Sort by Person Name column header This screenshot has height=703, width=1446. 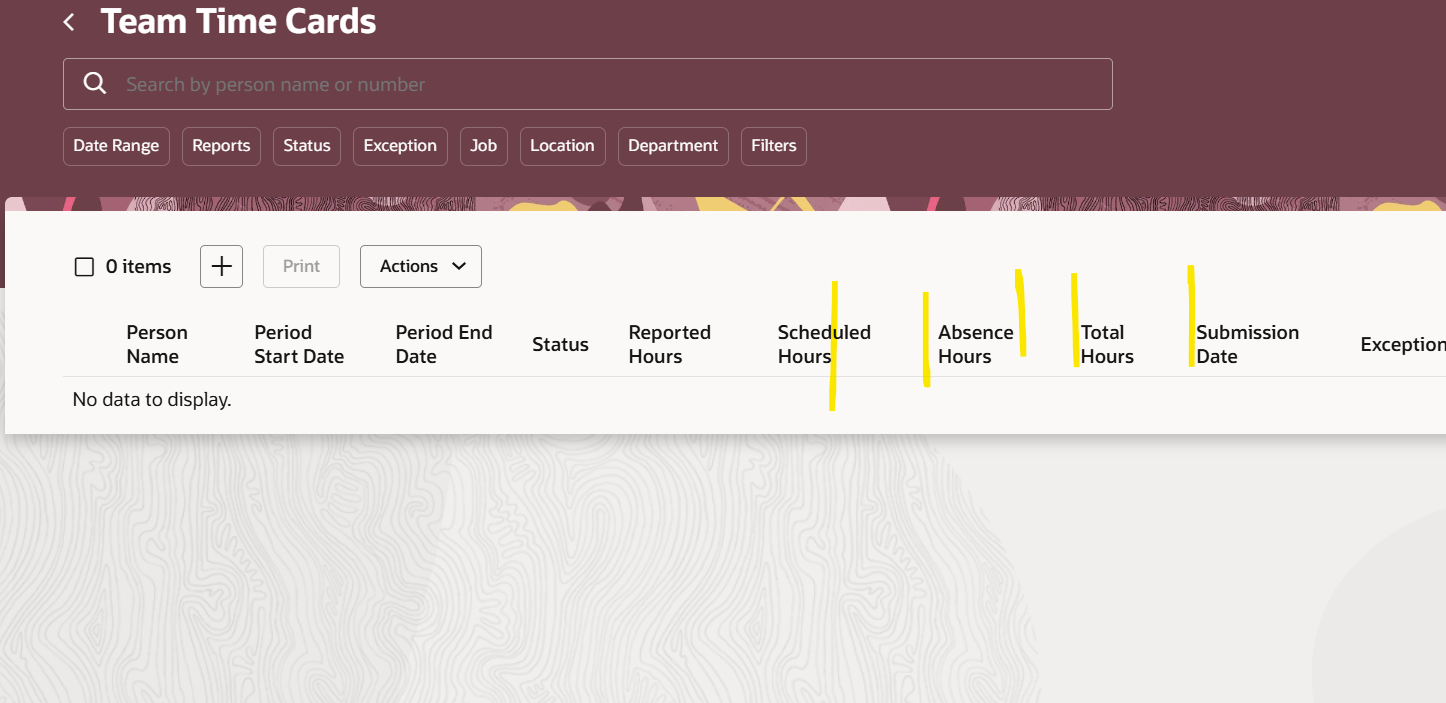[157, 344]
